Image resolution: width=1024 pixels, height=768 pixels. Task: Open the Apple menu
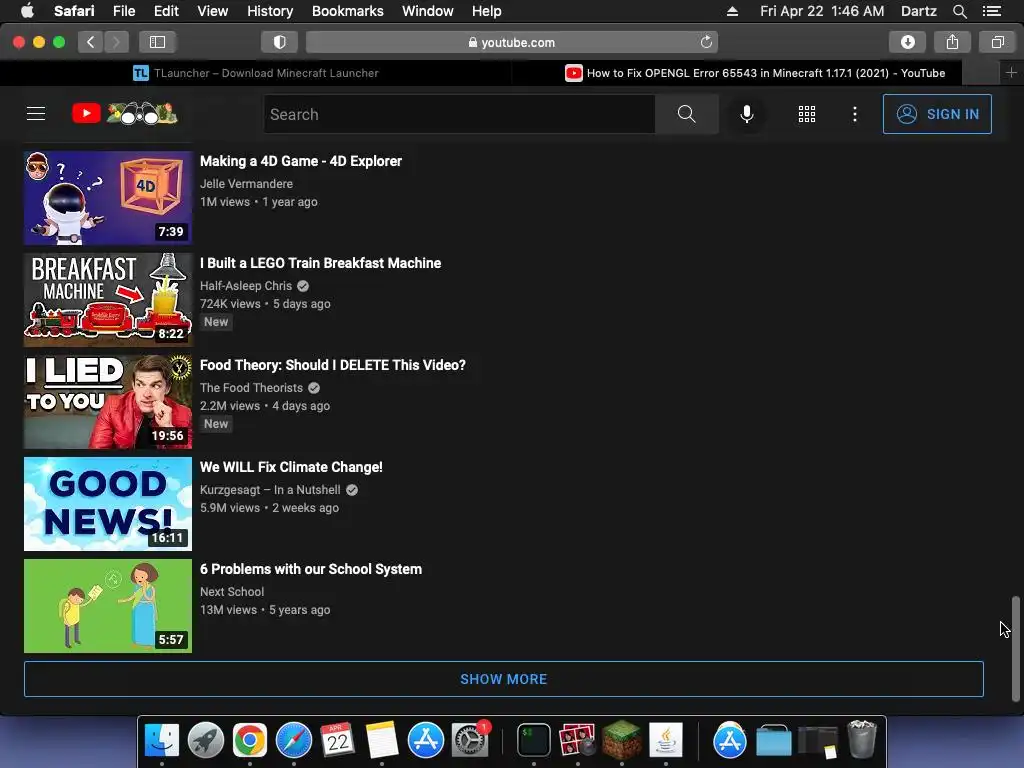27,10
